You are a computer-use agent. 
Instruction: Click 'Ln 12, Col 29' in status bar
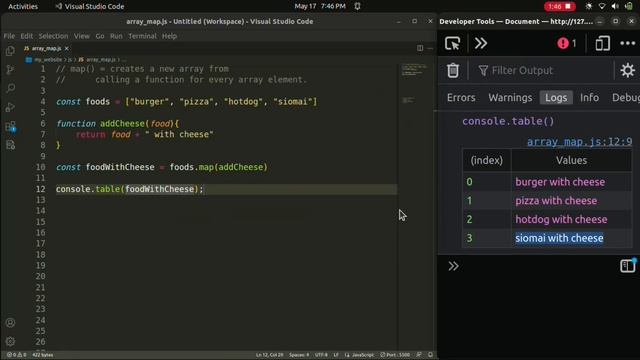(269, 355)
